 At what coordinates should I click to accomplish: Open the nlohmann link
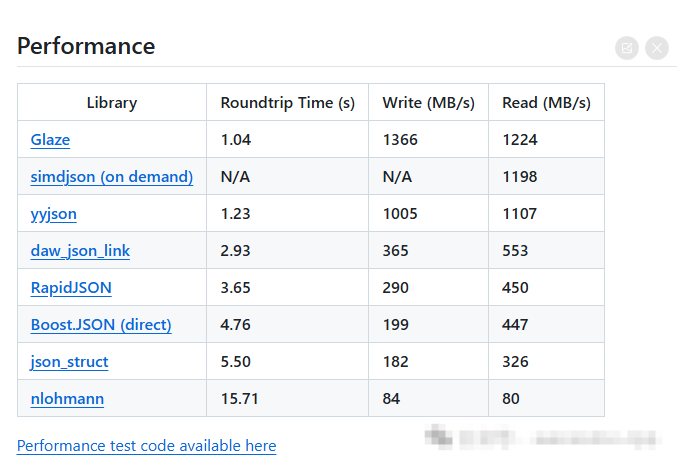coord(67,399)
